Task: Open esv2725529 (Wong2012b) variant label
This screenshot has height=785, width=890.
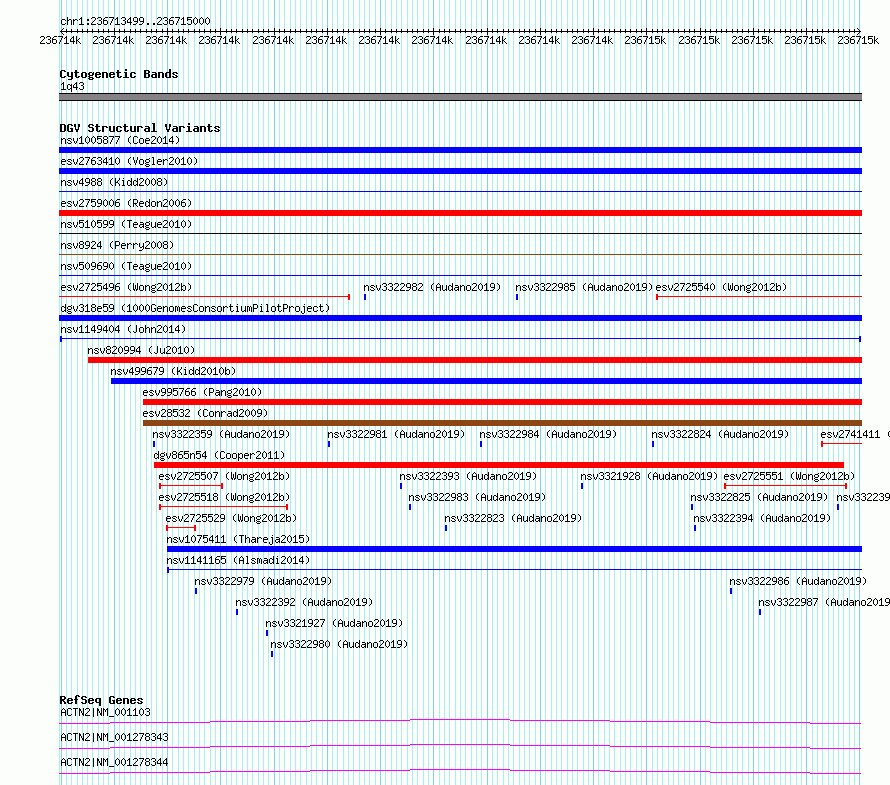Action: pos(231,518)
